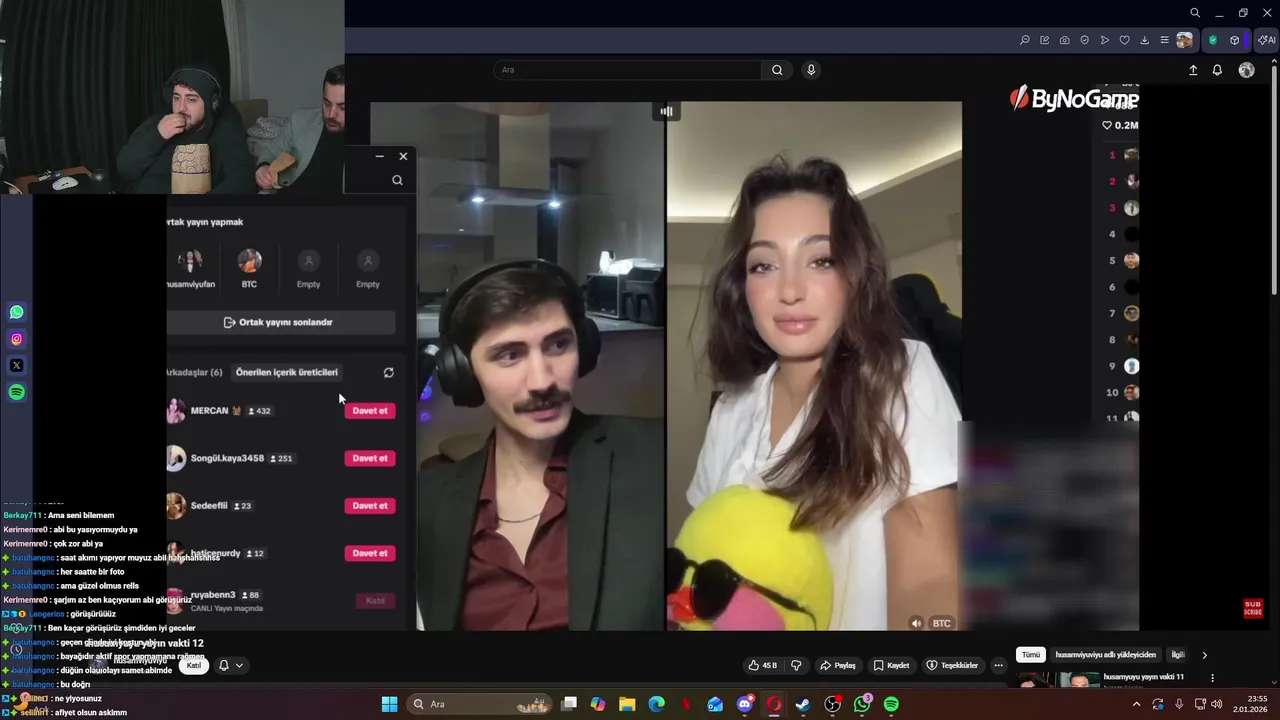
Task: Click the Katıl button under video
Action: tap(194, 665)
